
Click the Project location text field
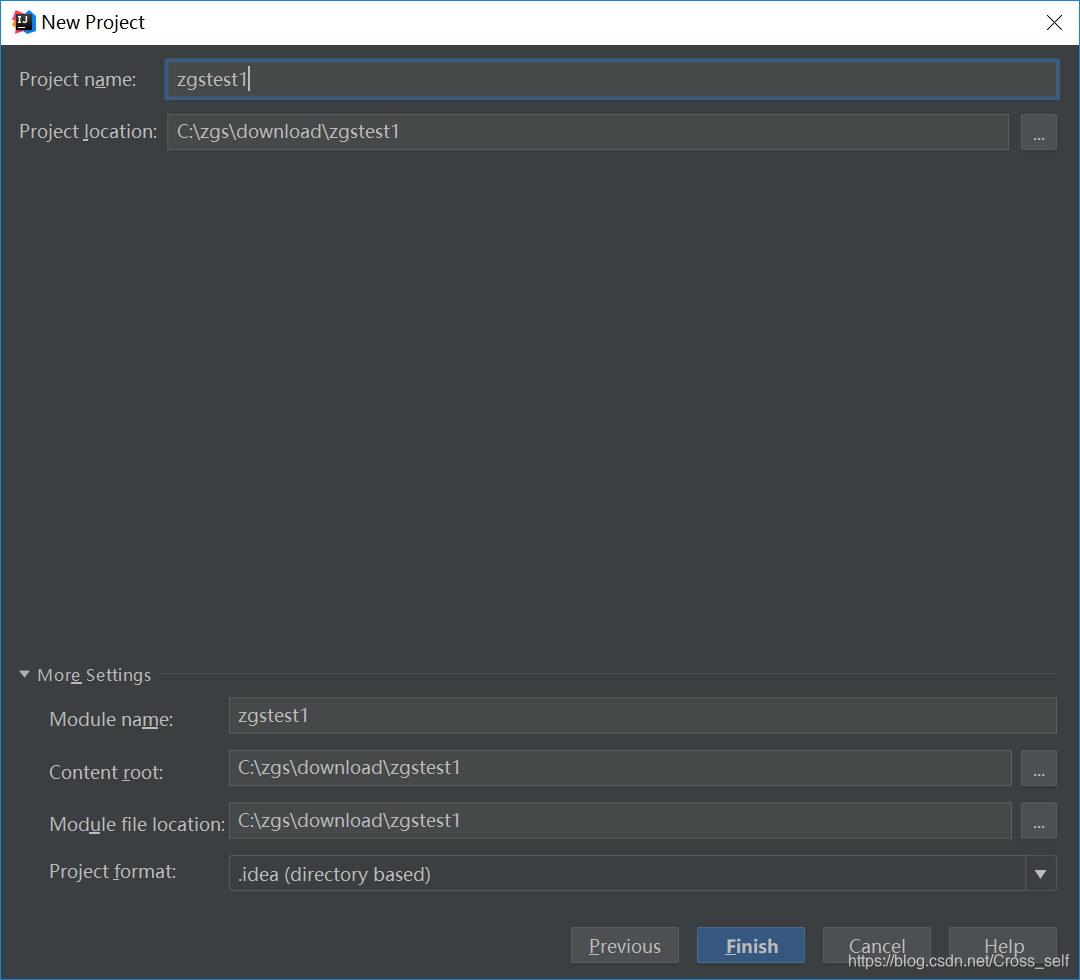pyautogui.click(x=588, y=132)
